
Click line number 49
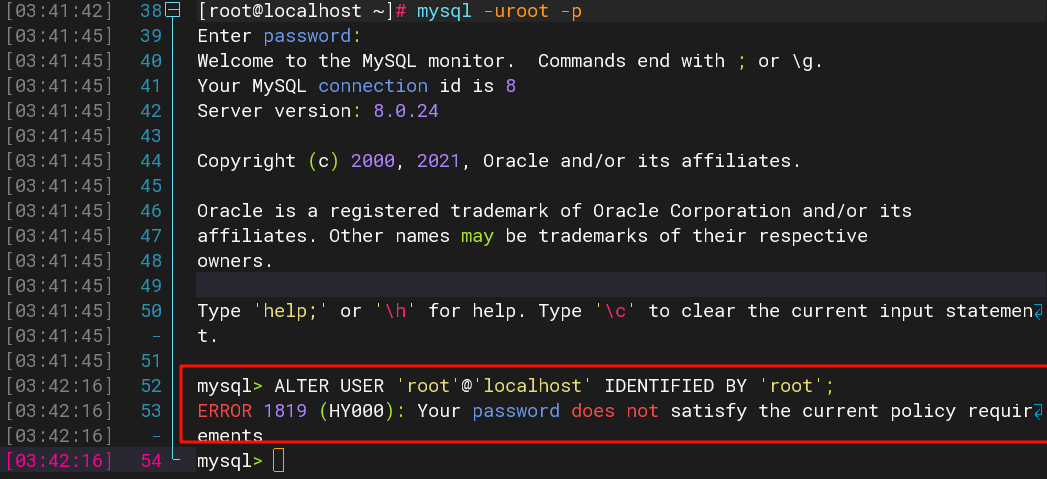coord(152,286)
